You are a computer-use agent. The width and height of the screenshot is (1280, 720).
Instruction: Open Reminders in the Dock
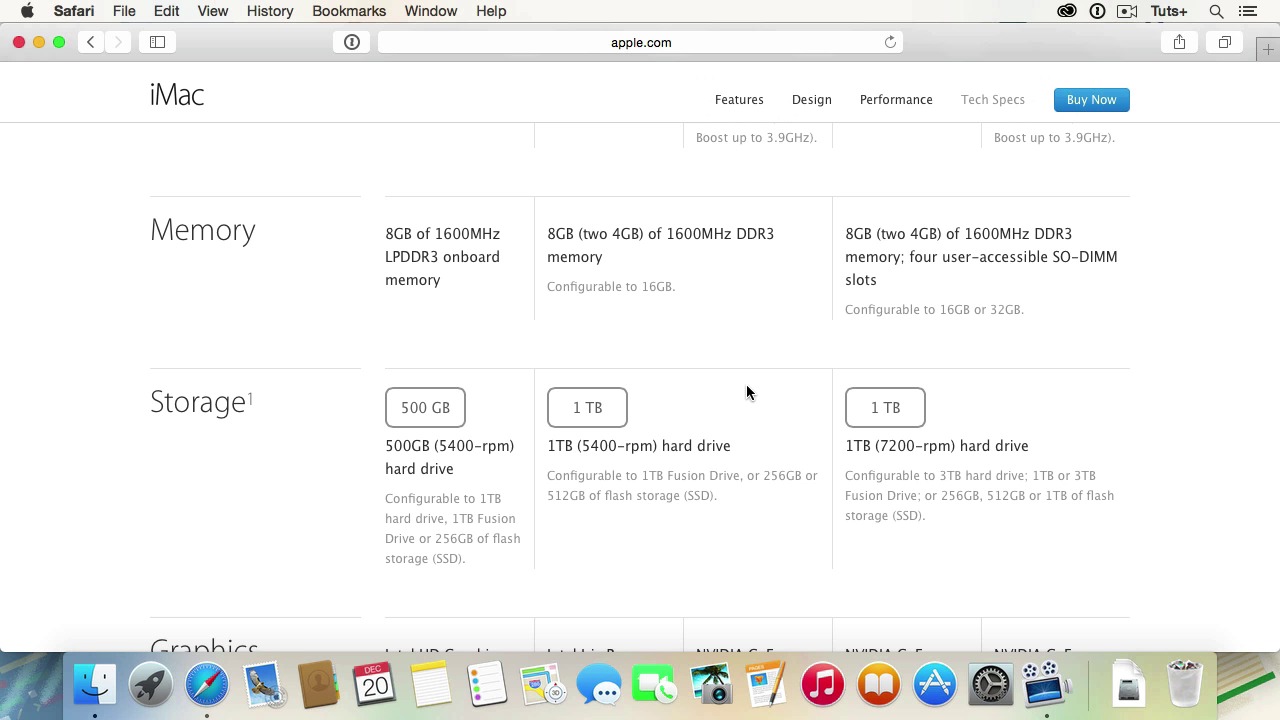487,685
